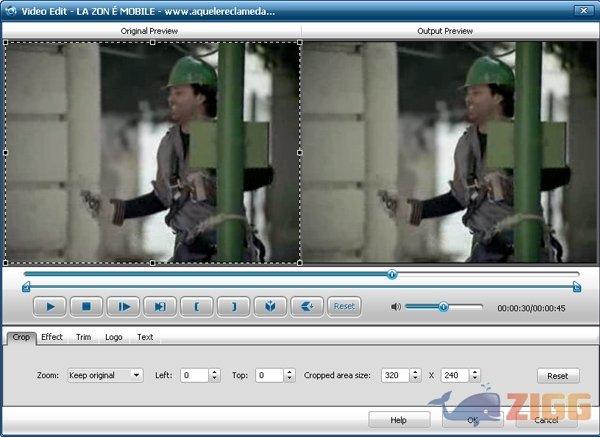Mute audio via speaker icon

[x=396, y=307]
